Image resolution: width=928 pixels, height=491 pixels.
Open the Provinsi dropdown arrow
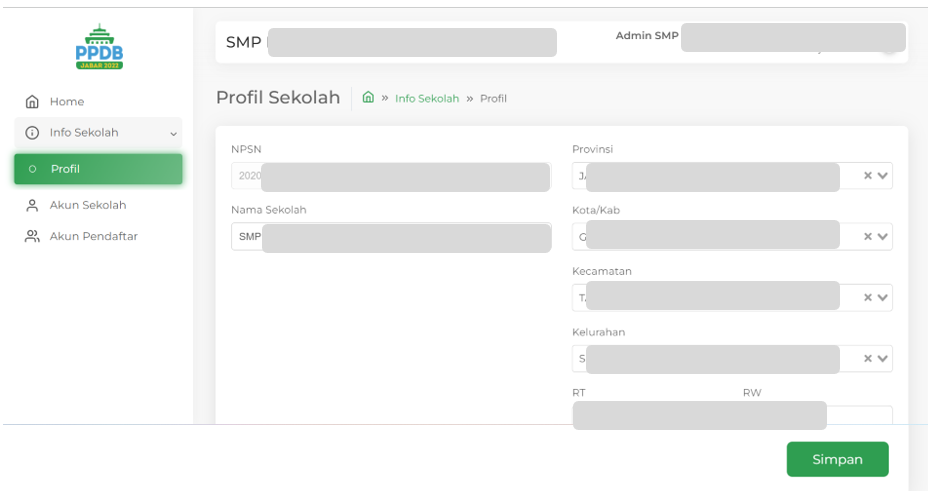click(883, 176)
